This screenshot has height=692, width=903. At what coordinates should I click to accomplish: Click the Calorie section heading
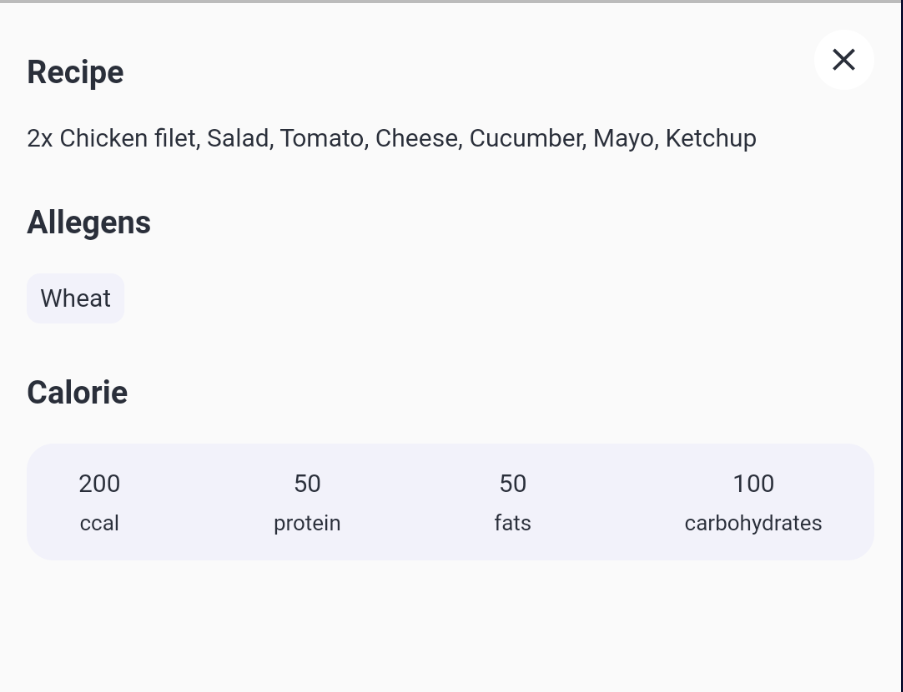(77, 393)
